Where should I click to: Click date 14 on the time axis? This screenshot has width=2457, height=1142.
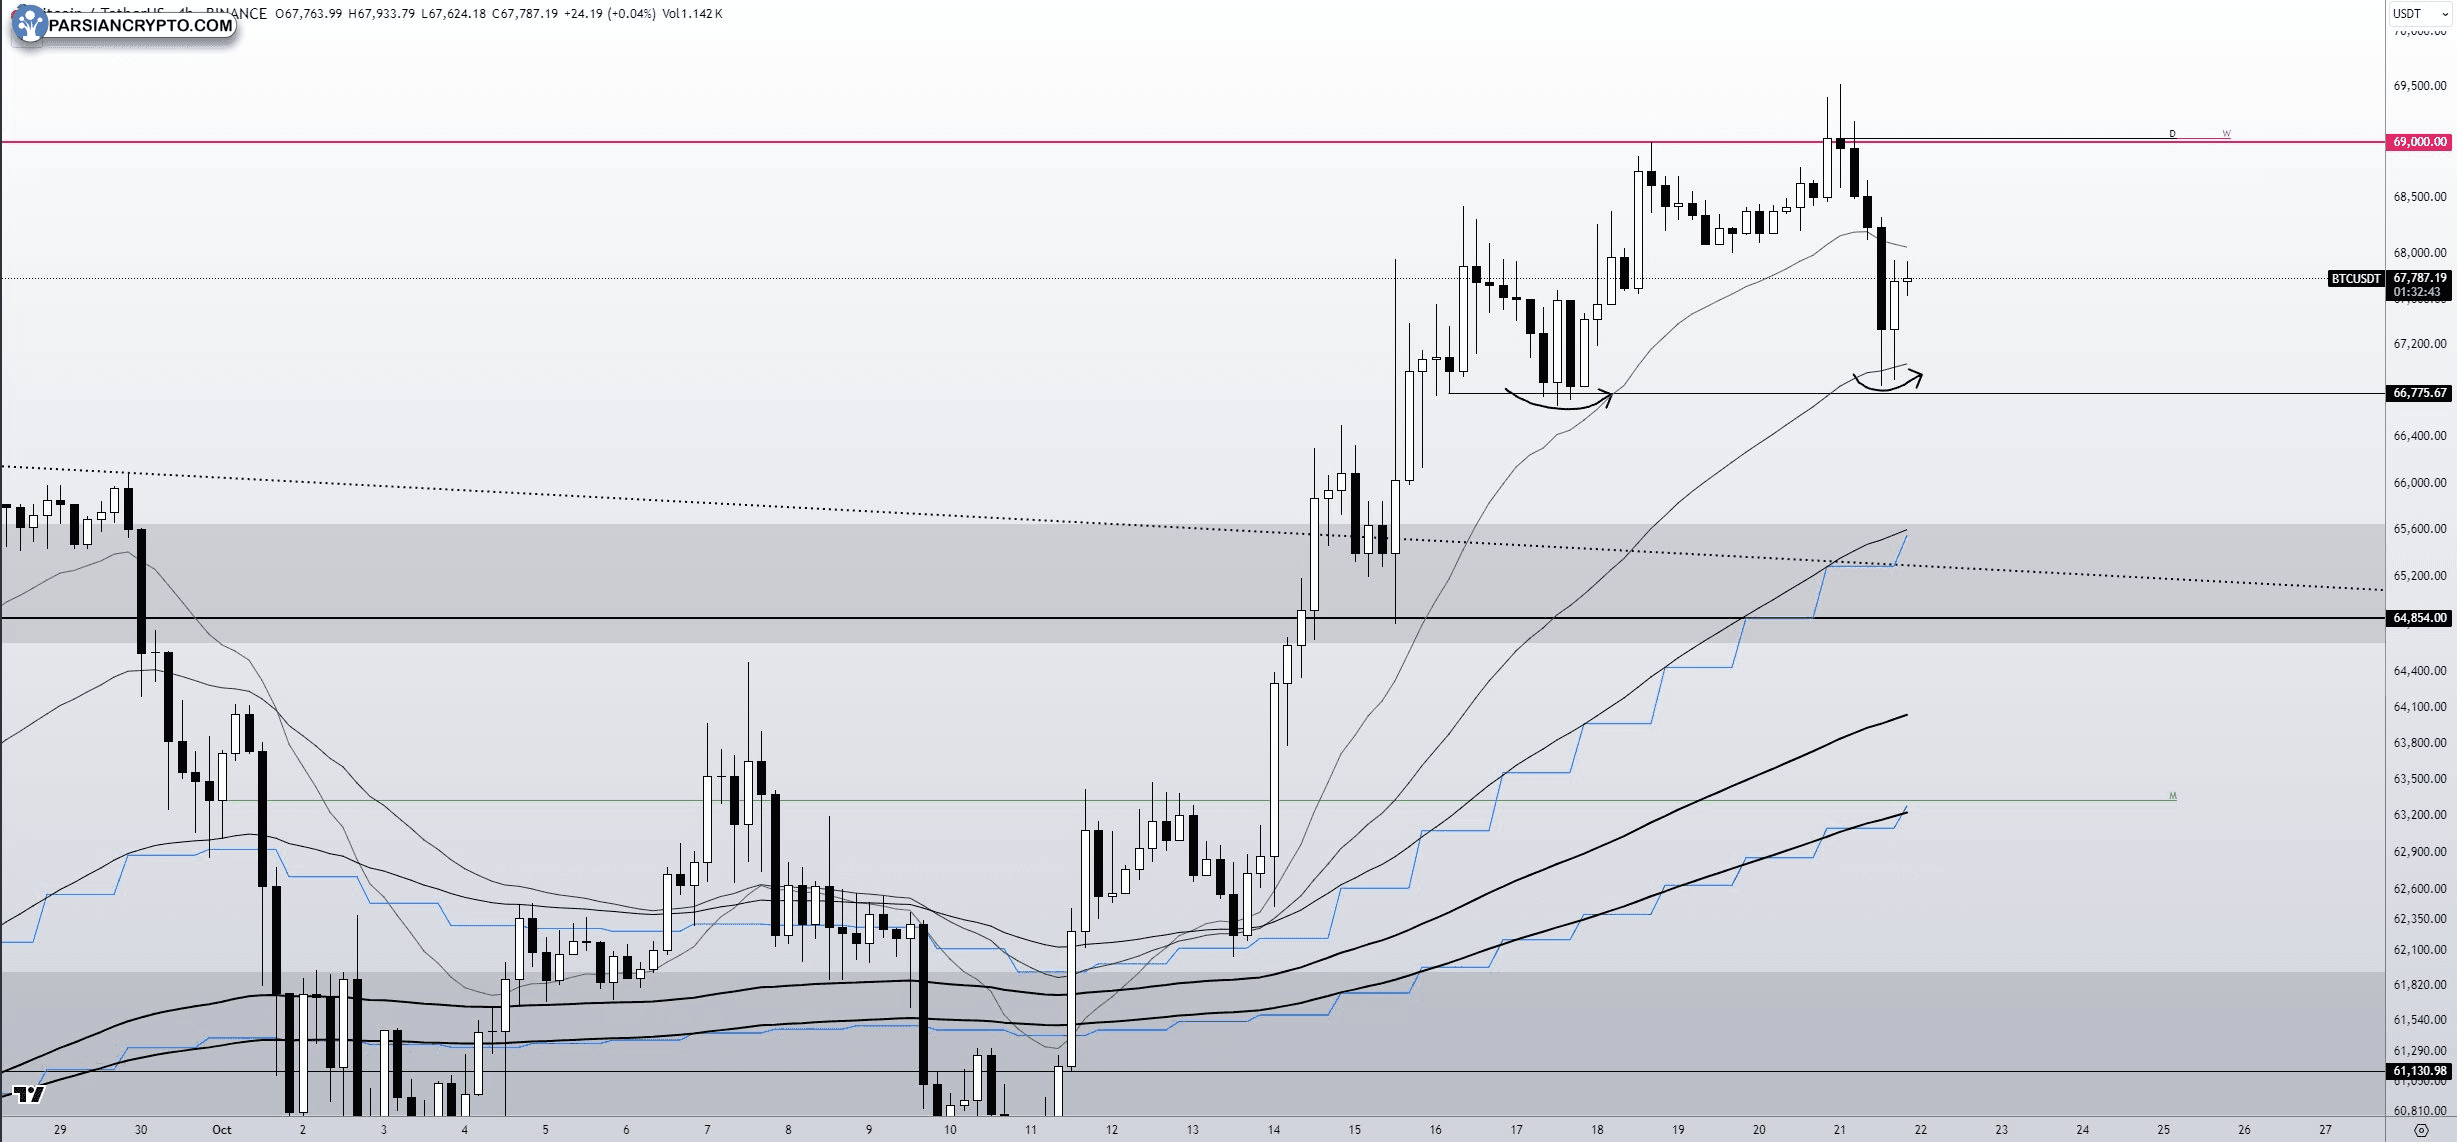(1274, 1130)
